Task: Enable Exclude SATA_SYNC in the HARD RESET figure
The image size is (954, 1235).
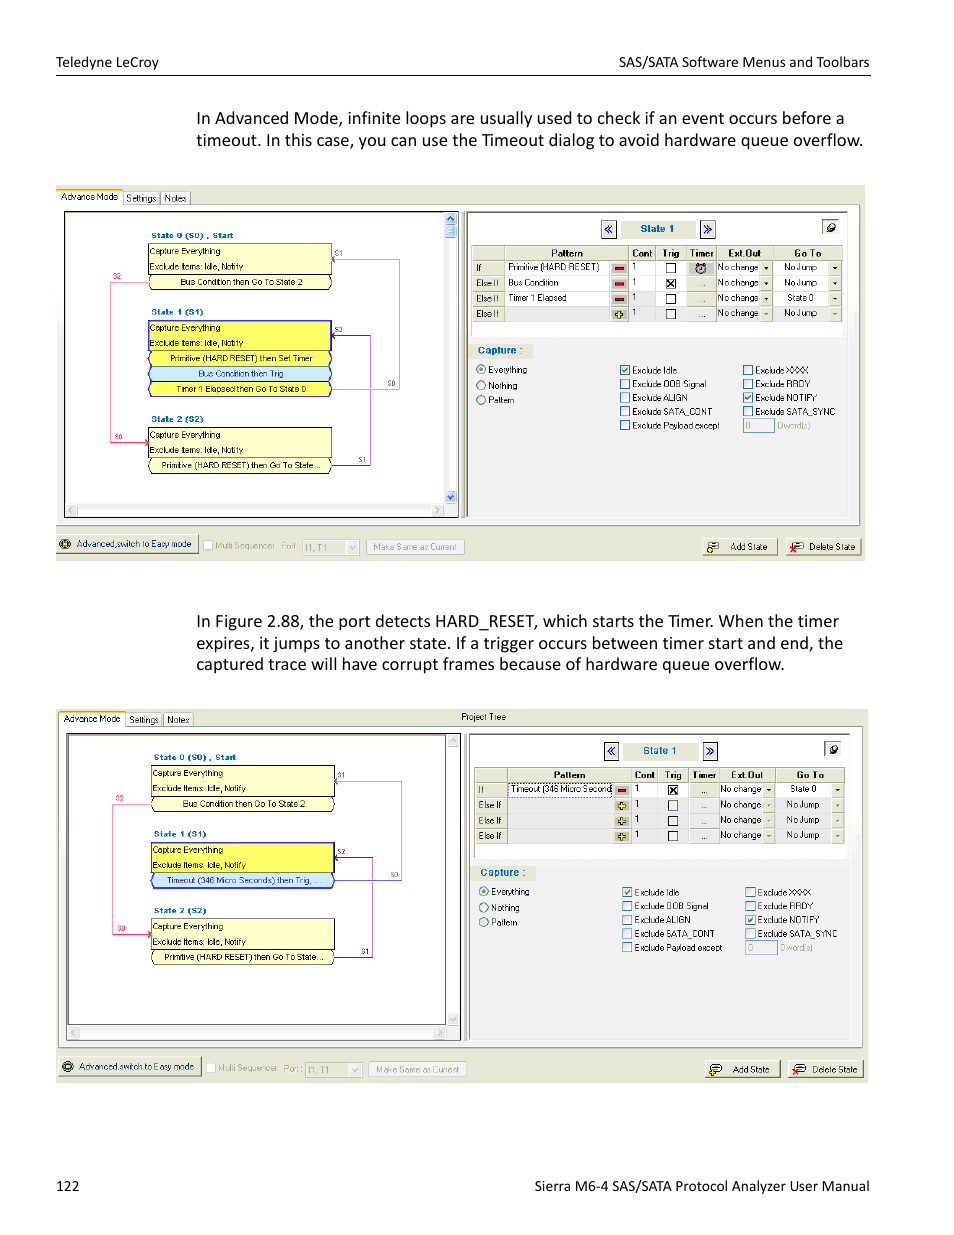Action: click(x=748, y=412)
